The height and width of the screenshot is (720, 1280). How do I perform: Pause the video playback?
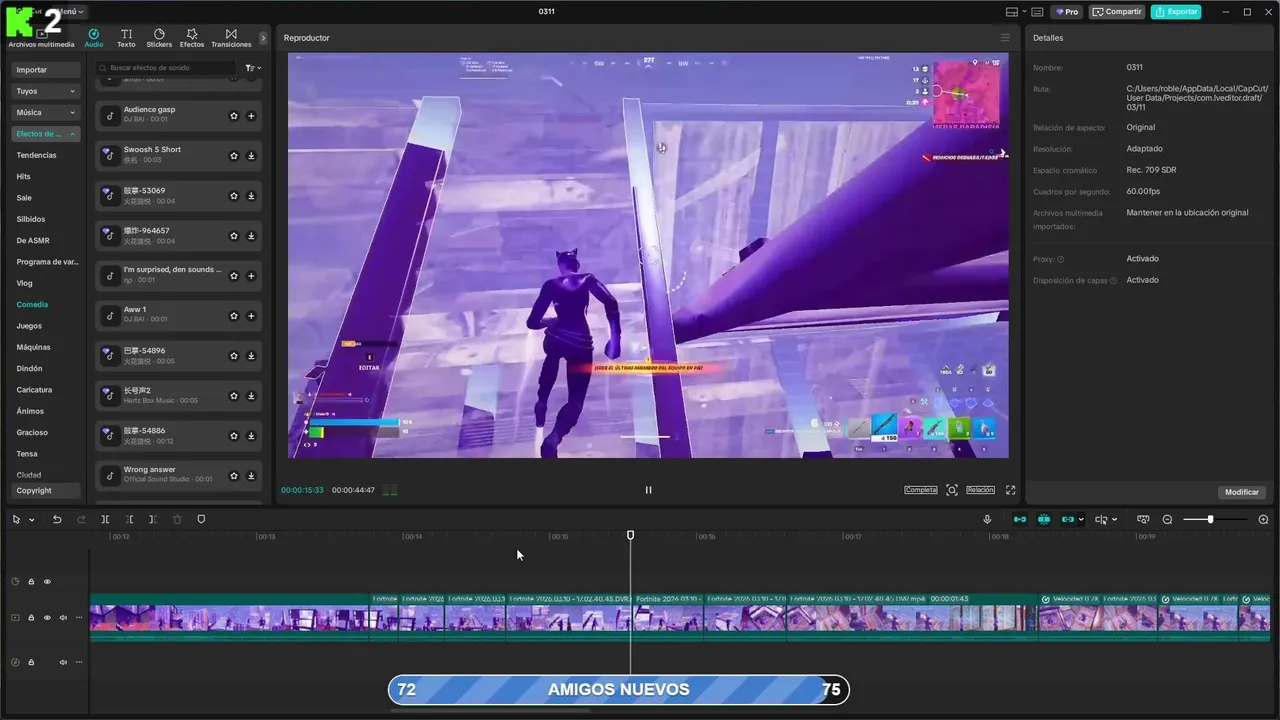pyautogui.click(x=648, y=490)
